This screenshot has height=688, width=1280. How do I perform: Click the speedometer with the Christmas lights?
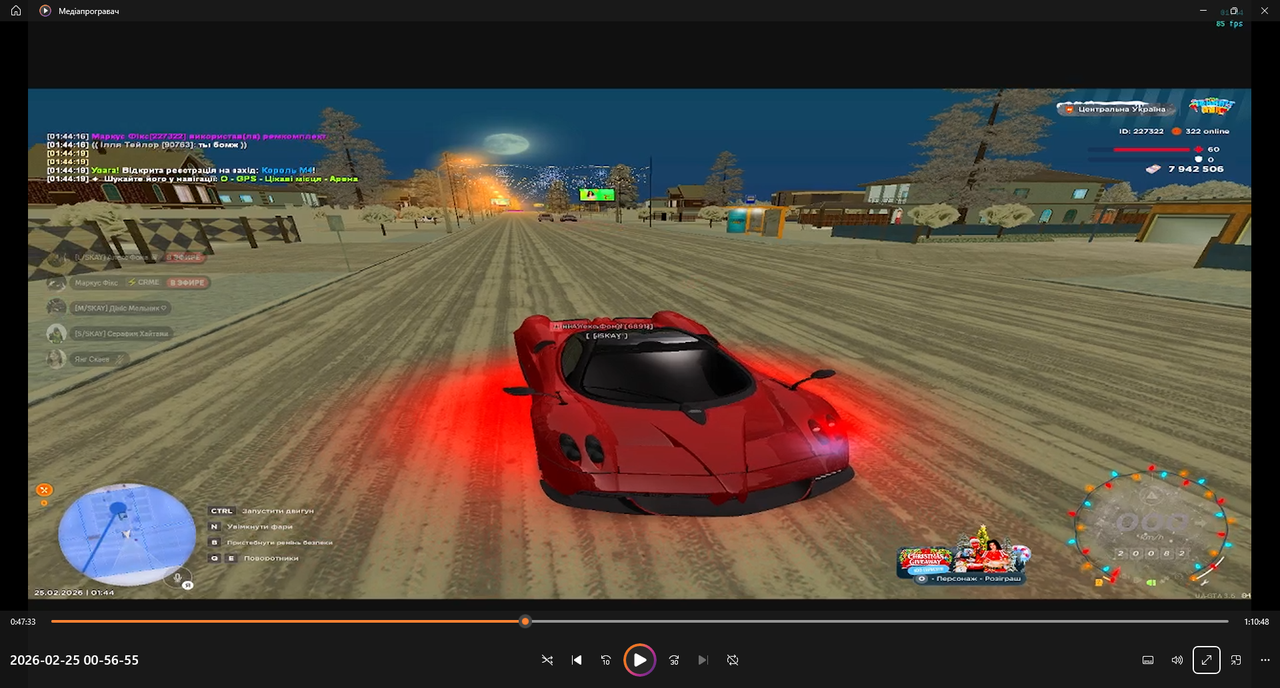click(1151, 525)
